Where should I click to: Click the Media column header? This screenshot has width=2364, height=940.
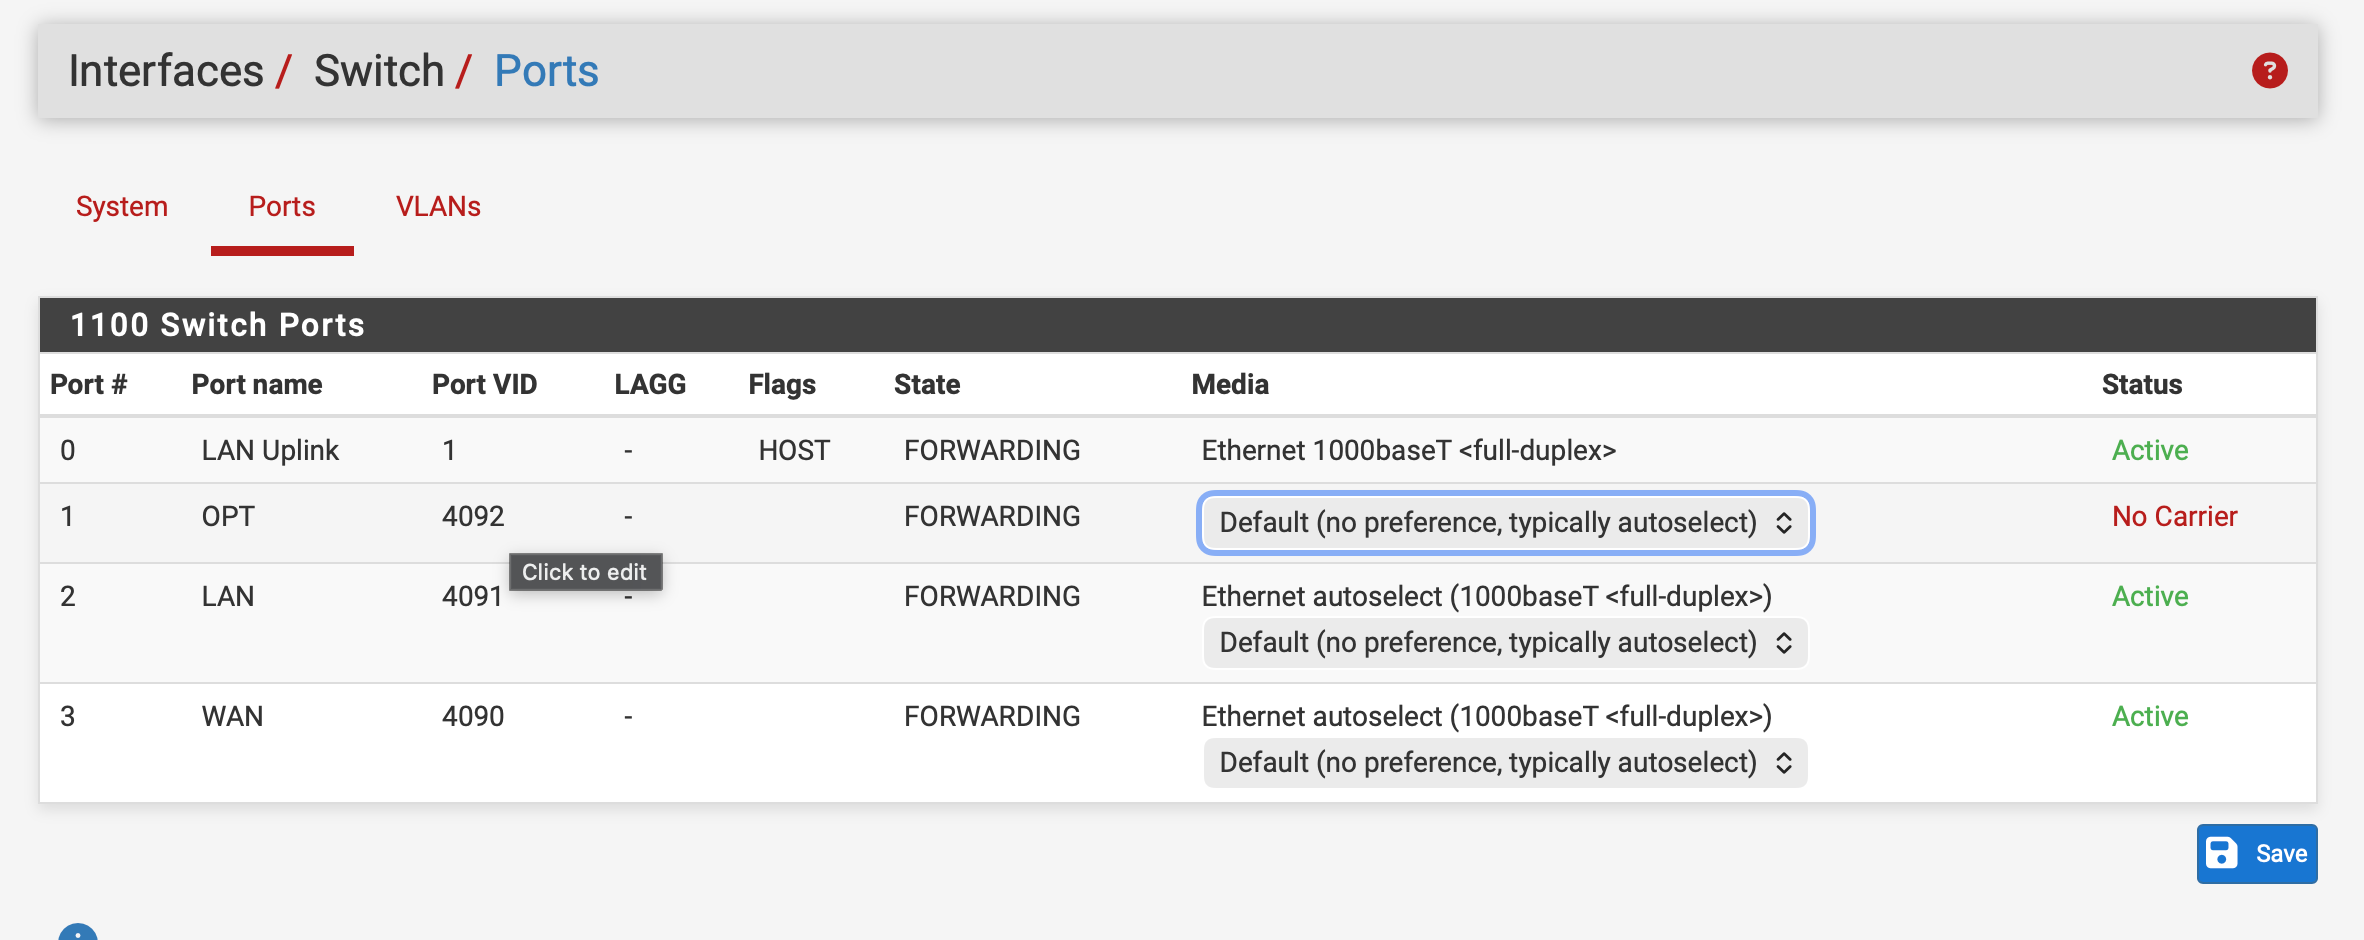click(1229, 385)
